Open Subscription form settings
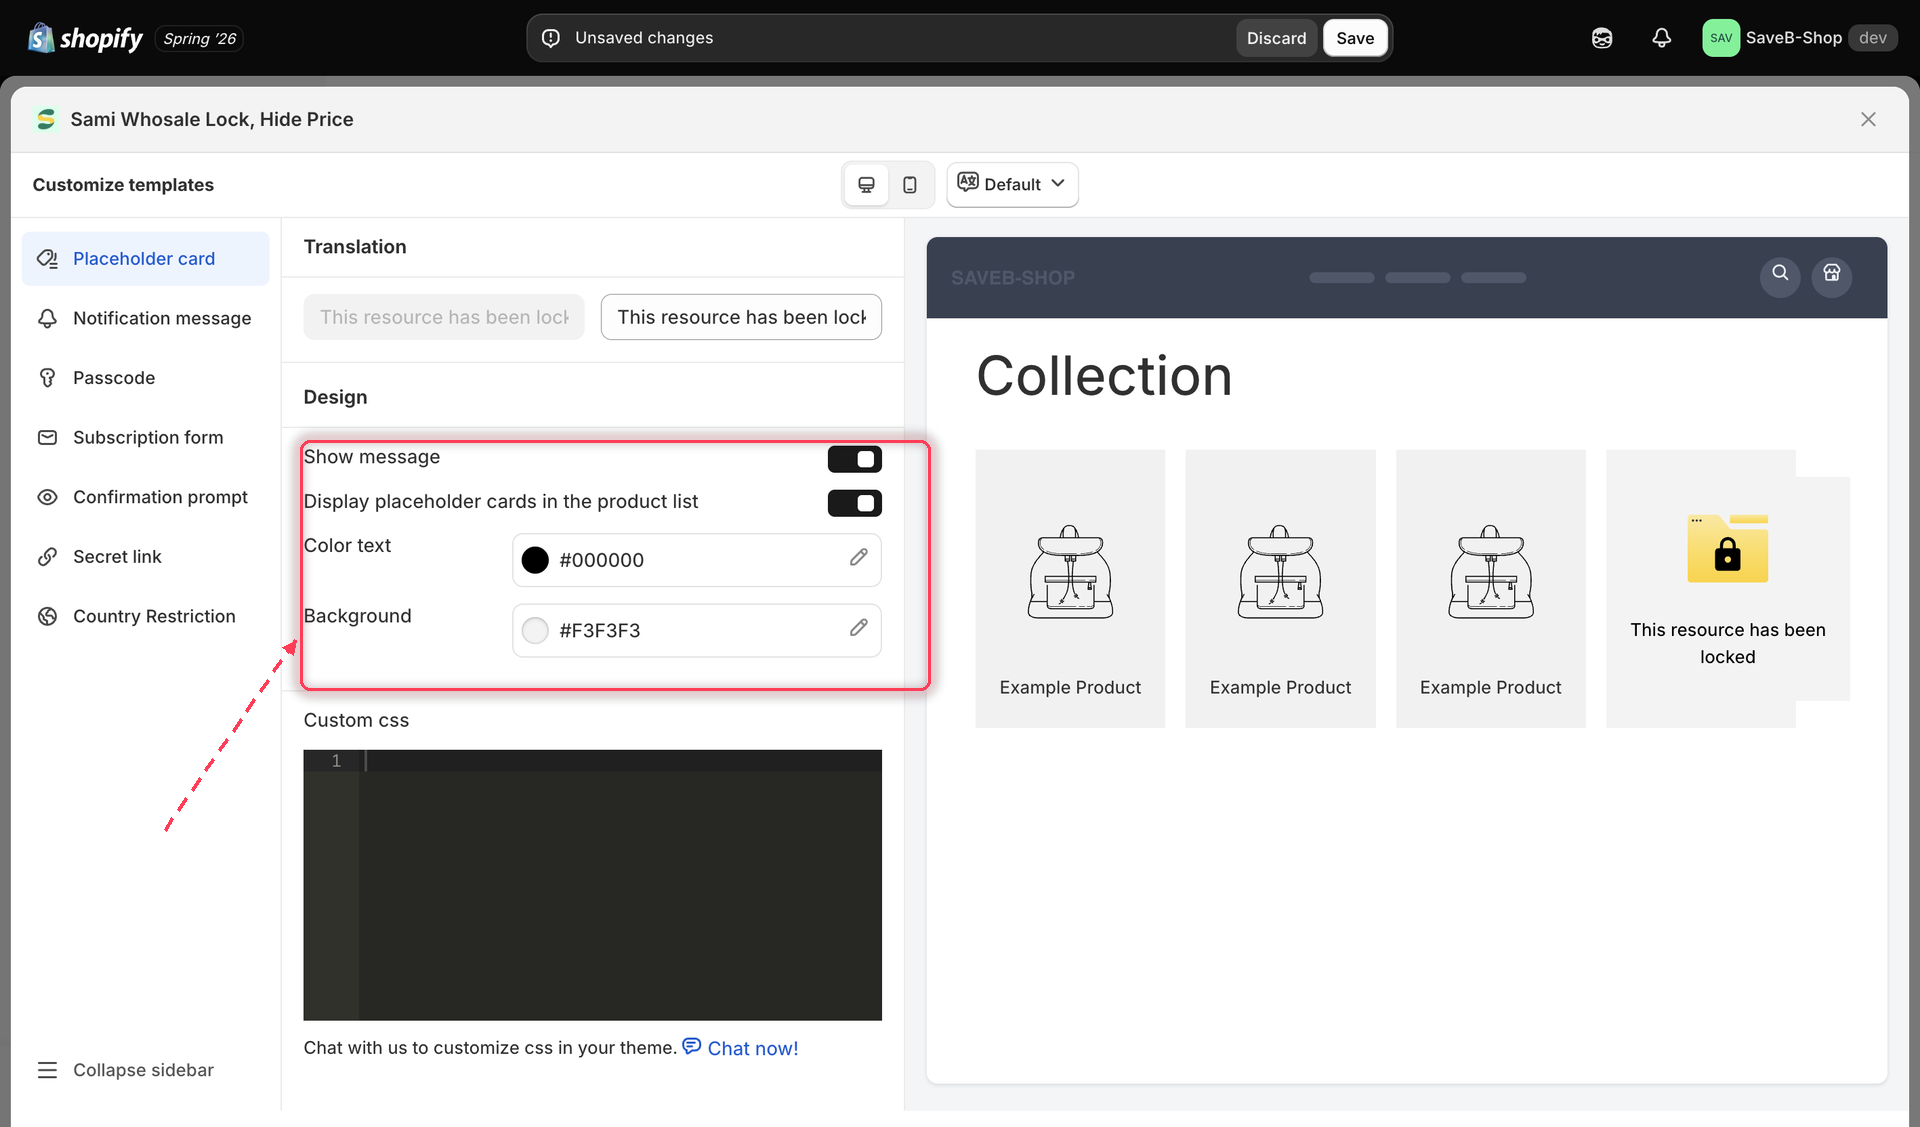 pos(146,437)
